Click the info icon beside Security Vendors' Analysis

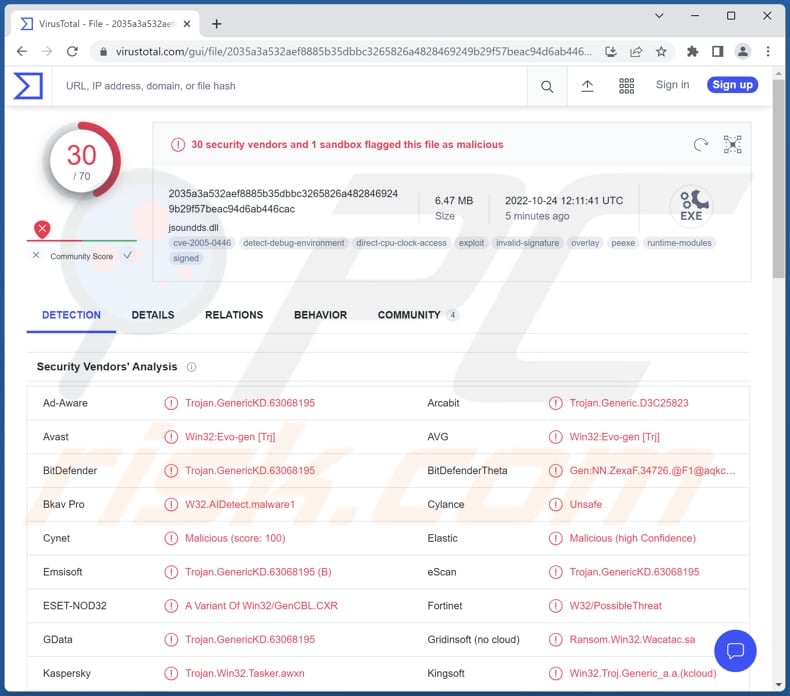[191, 367]
